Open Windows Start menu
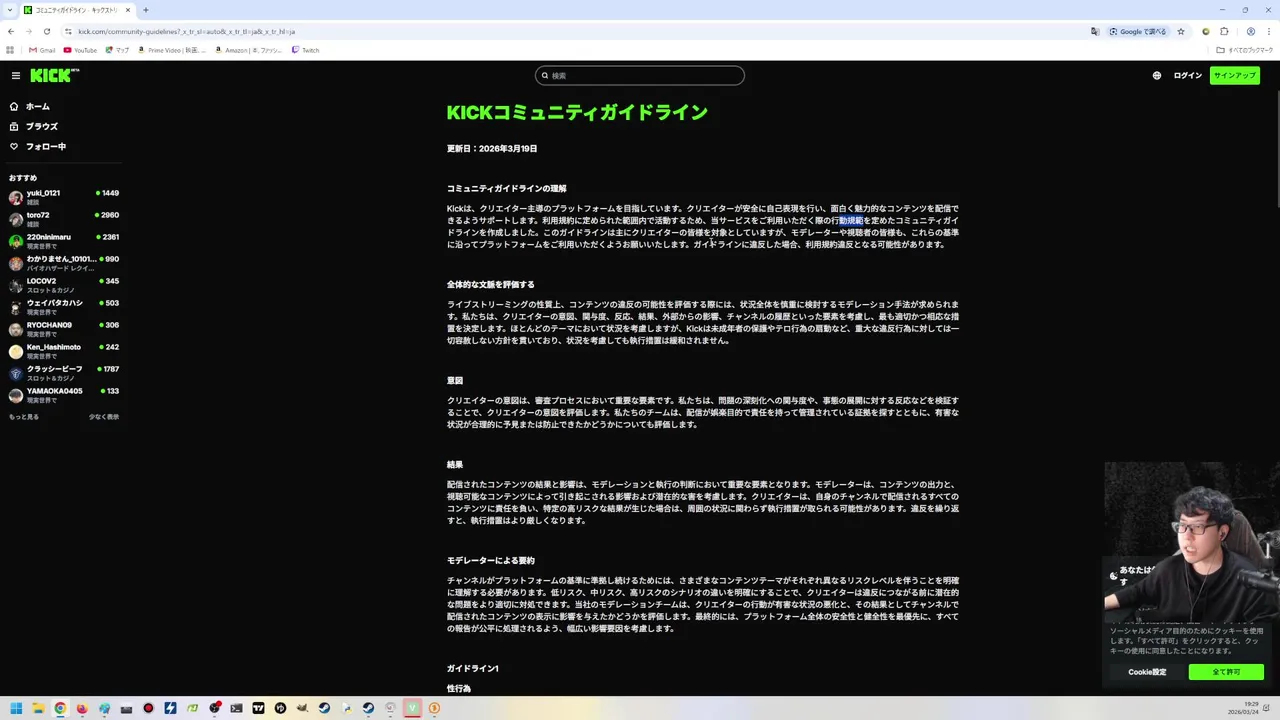The height and width of the screenshot is (720, 1280). click(16, 708)
